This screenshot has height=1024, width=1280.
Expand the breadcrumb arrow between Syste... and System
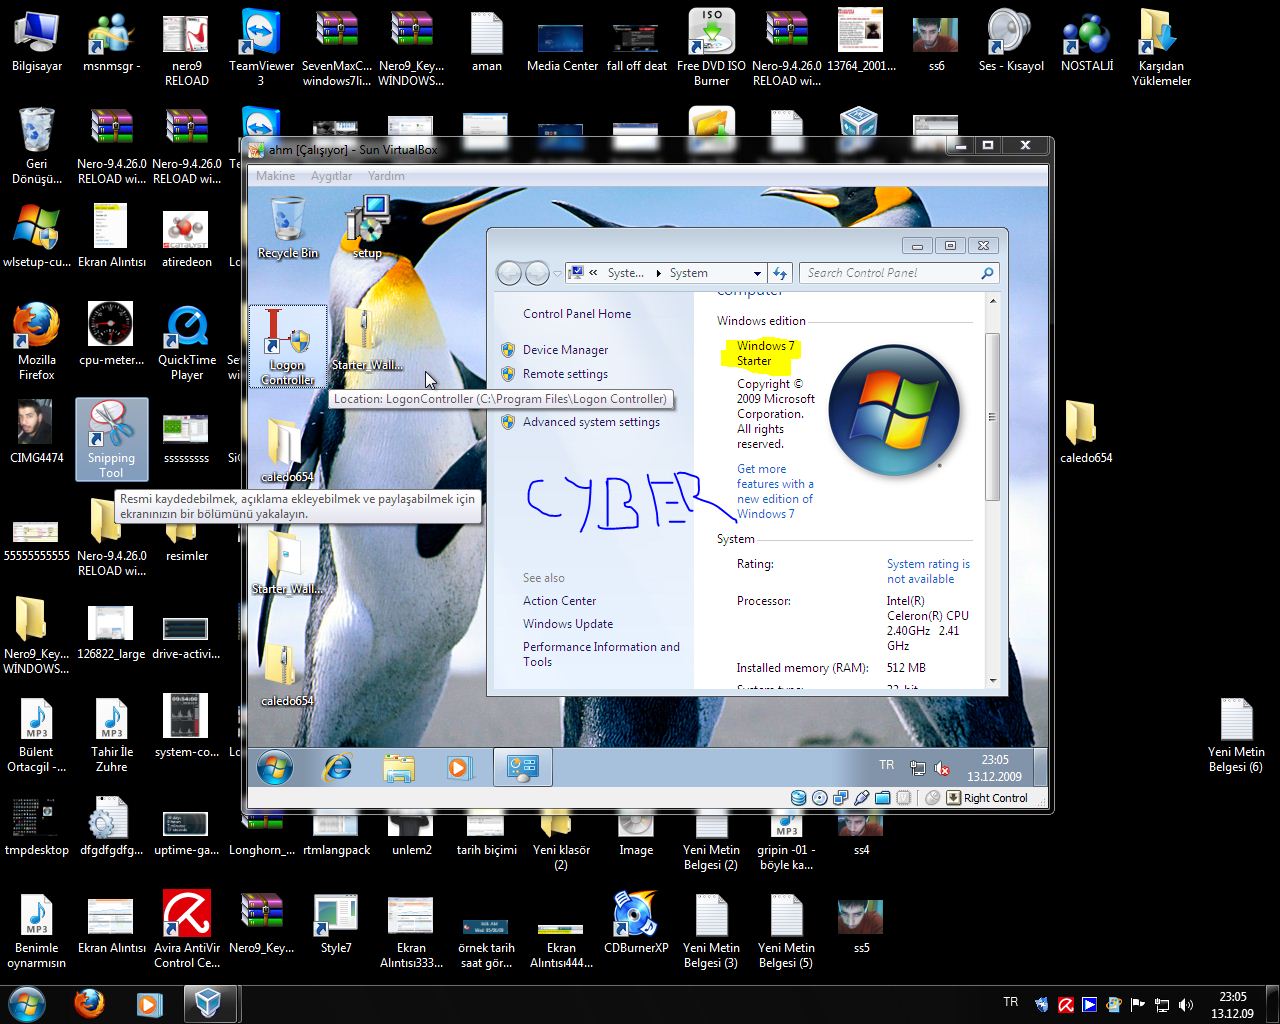pos(658,273)
